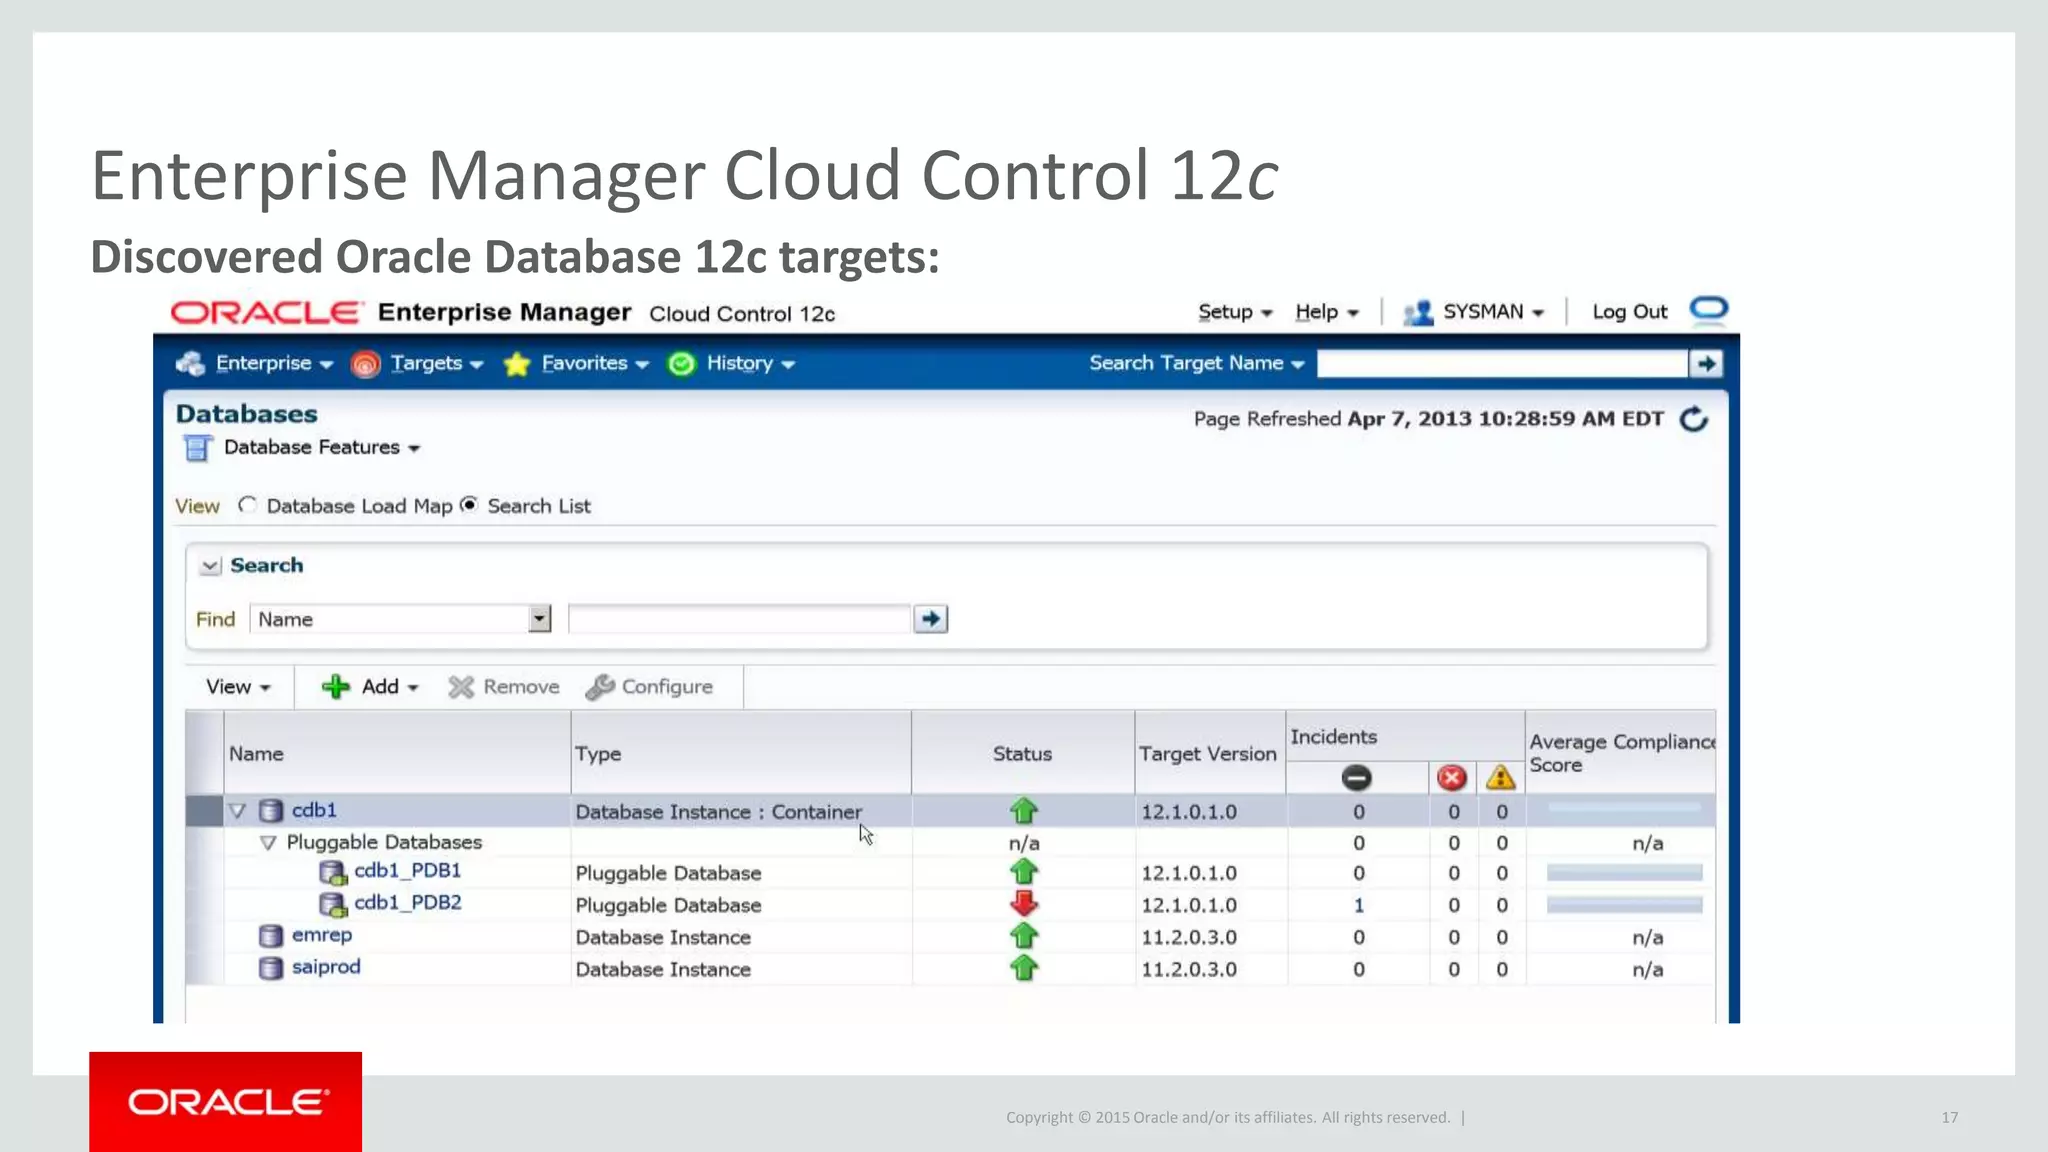The image size is (2048, 1152).
Task: Click cdb1_PDB1 compliance score bar
Action: click(x=1624, y=873)
